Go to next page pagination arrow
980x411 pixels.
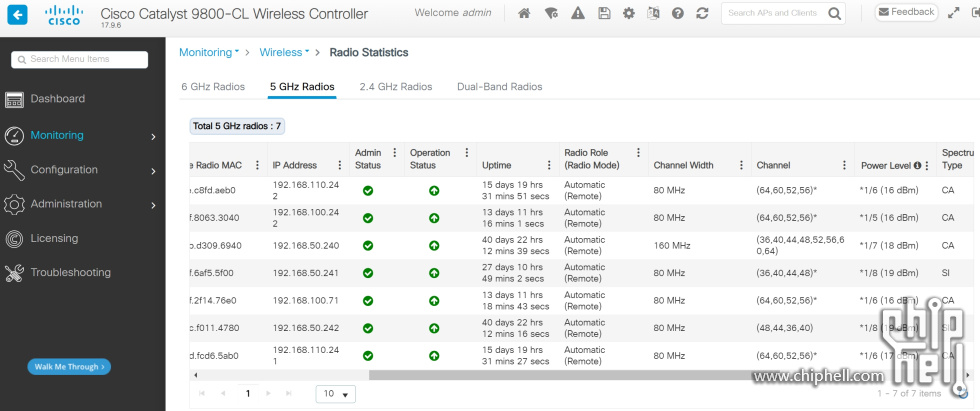(268, 394)
